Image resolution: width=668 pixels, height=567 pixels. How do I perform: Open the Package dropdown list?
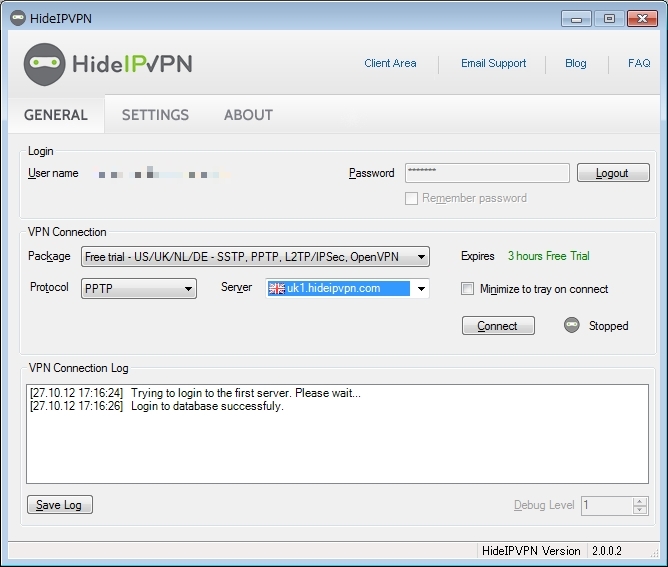[255, 257]
